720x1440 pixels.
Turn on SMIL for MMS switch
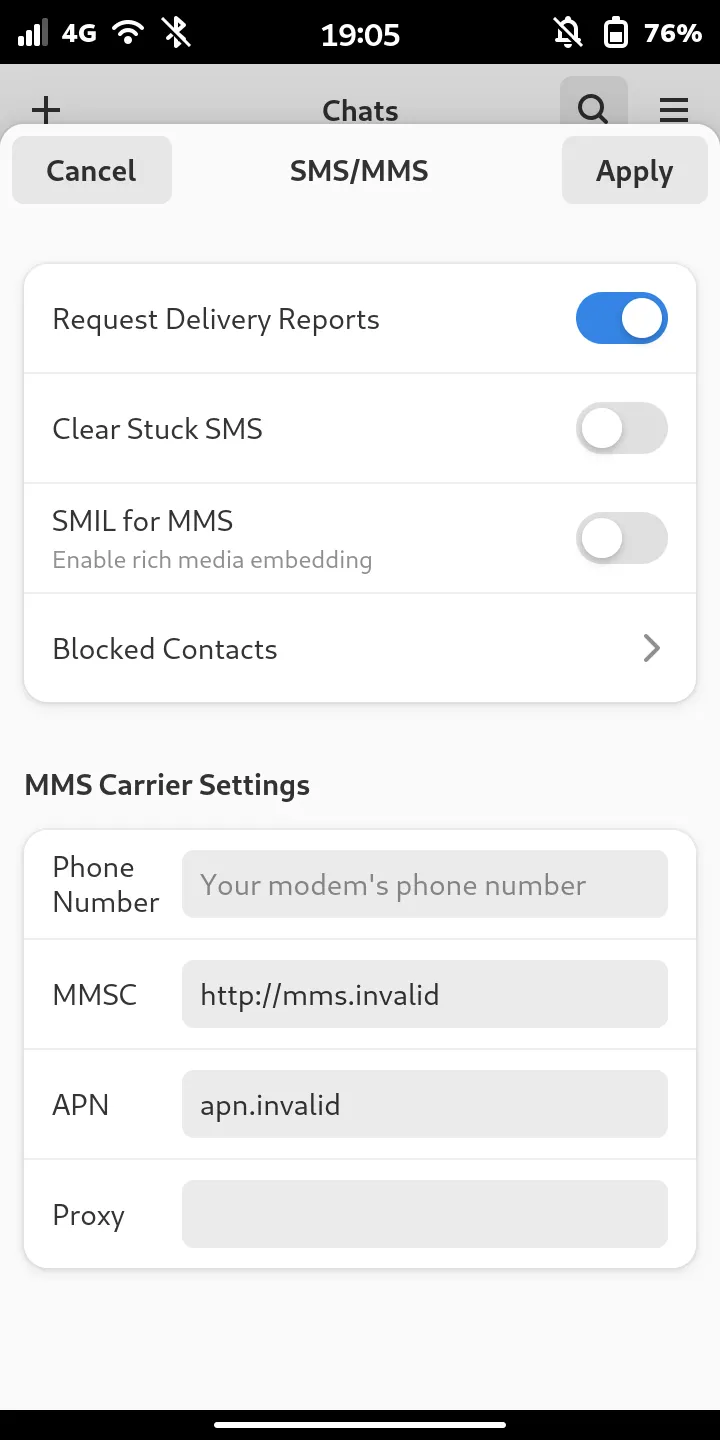(x=621, y=539)
